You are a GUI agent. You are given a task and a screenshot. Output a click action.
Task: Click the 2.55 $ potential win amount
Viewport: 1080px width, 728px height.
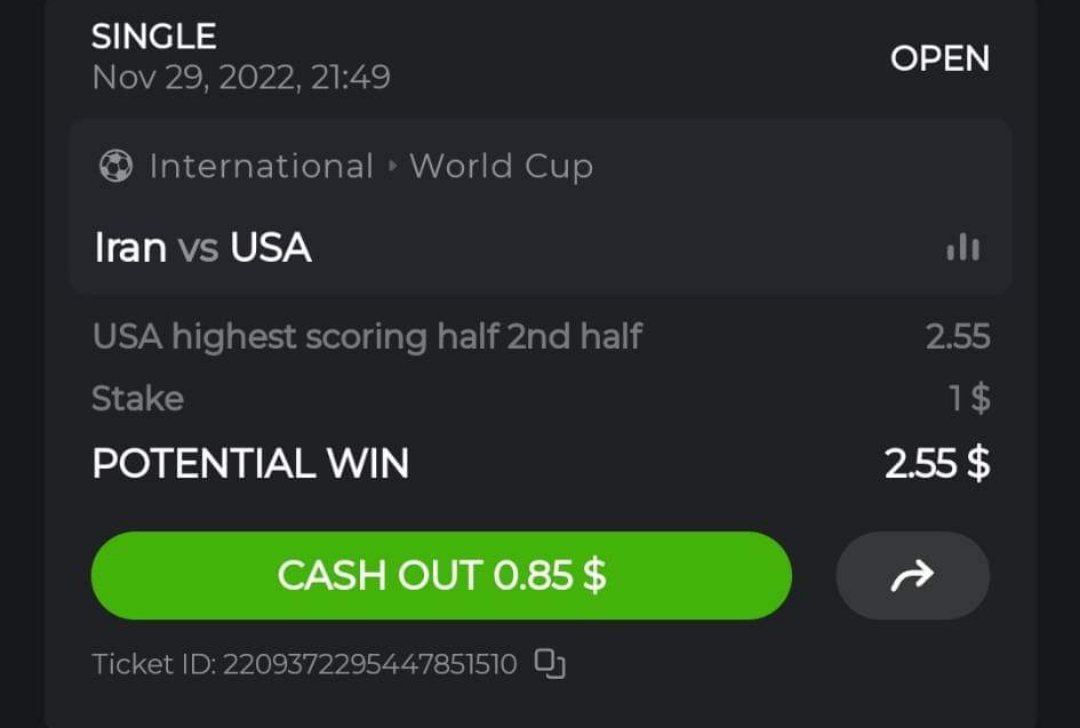[937, 464]
